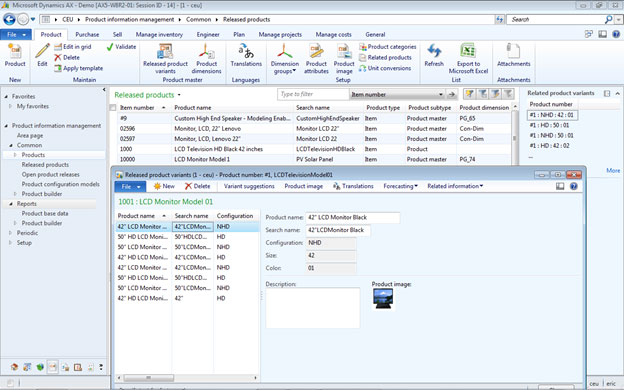This screenshot has height=390, width=624.
Task: Switch to the General ribbon tab
Action: (375, 35)
